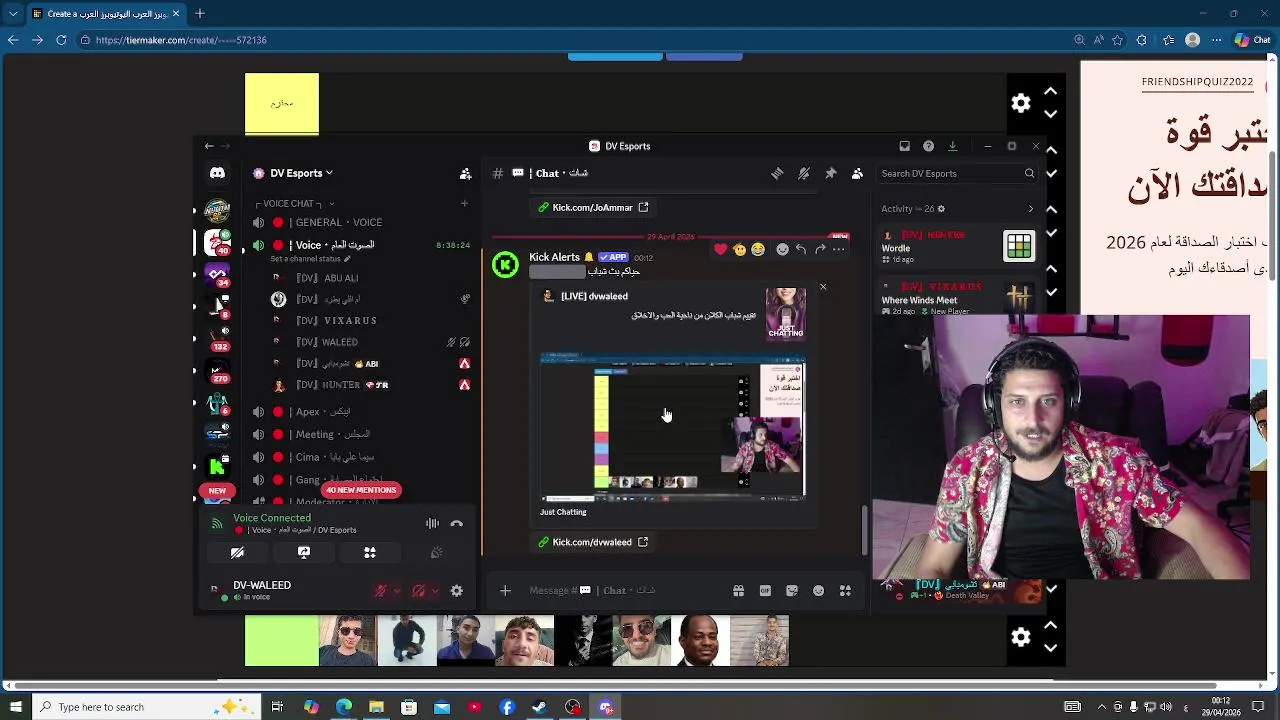
Task: Click the Windows Start button
Action: click(17, 707)
